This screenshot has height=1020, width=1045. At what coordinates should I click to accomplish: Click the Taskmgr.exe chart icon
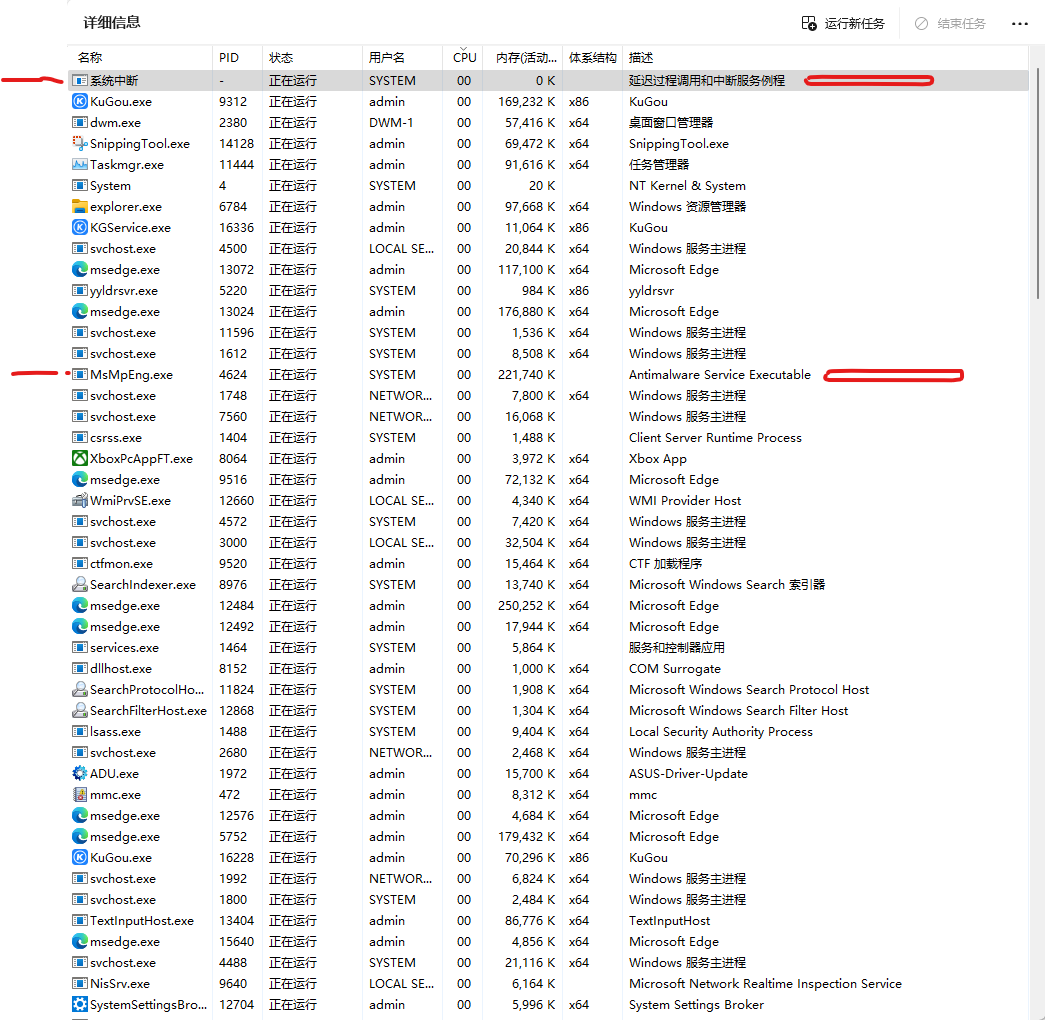coord(79,165)
